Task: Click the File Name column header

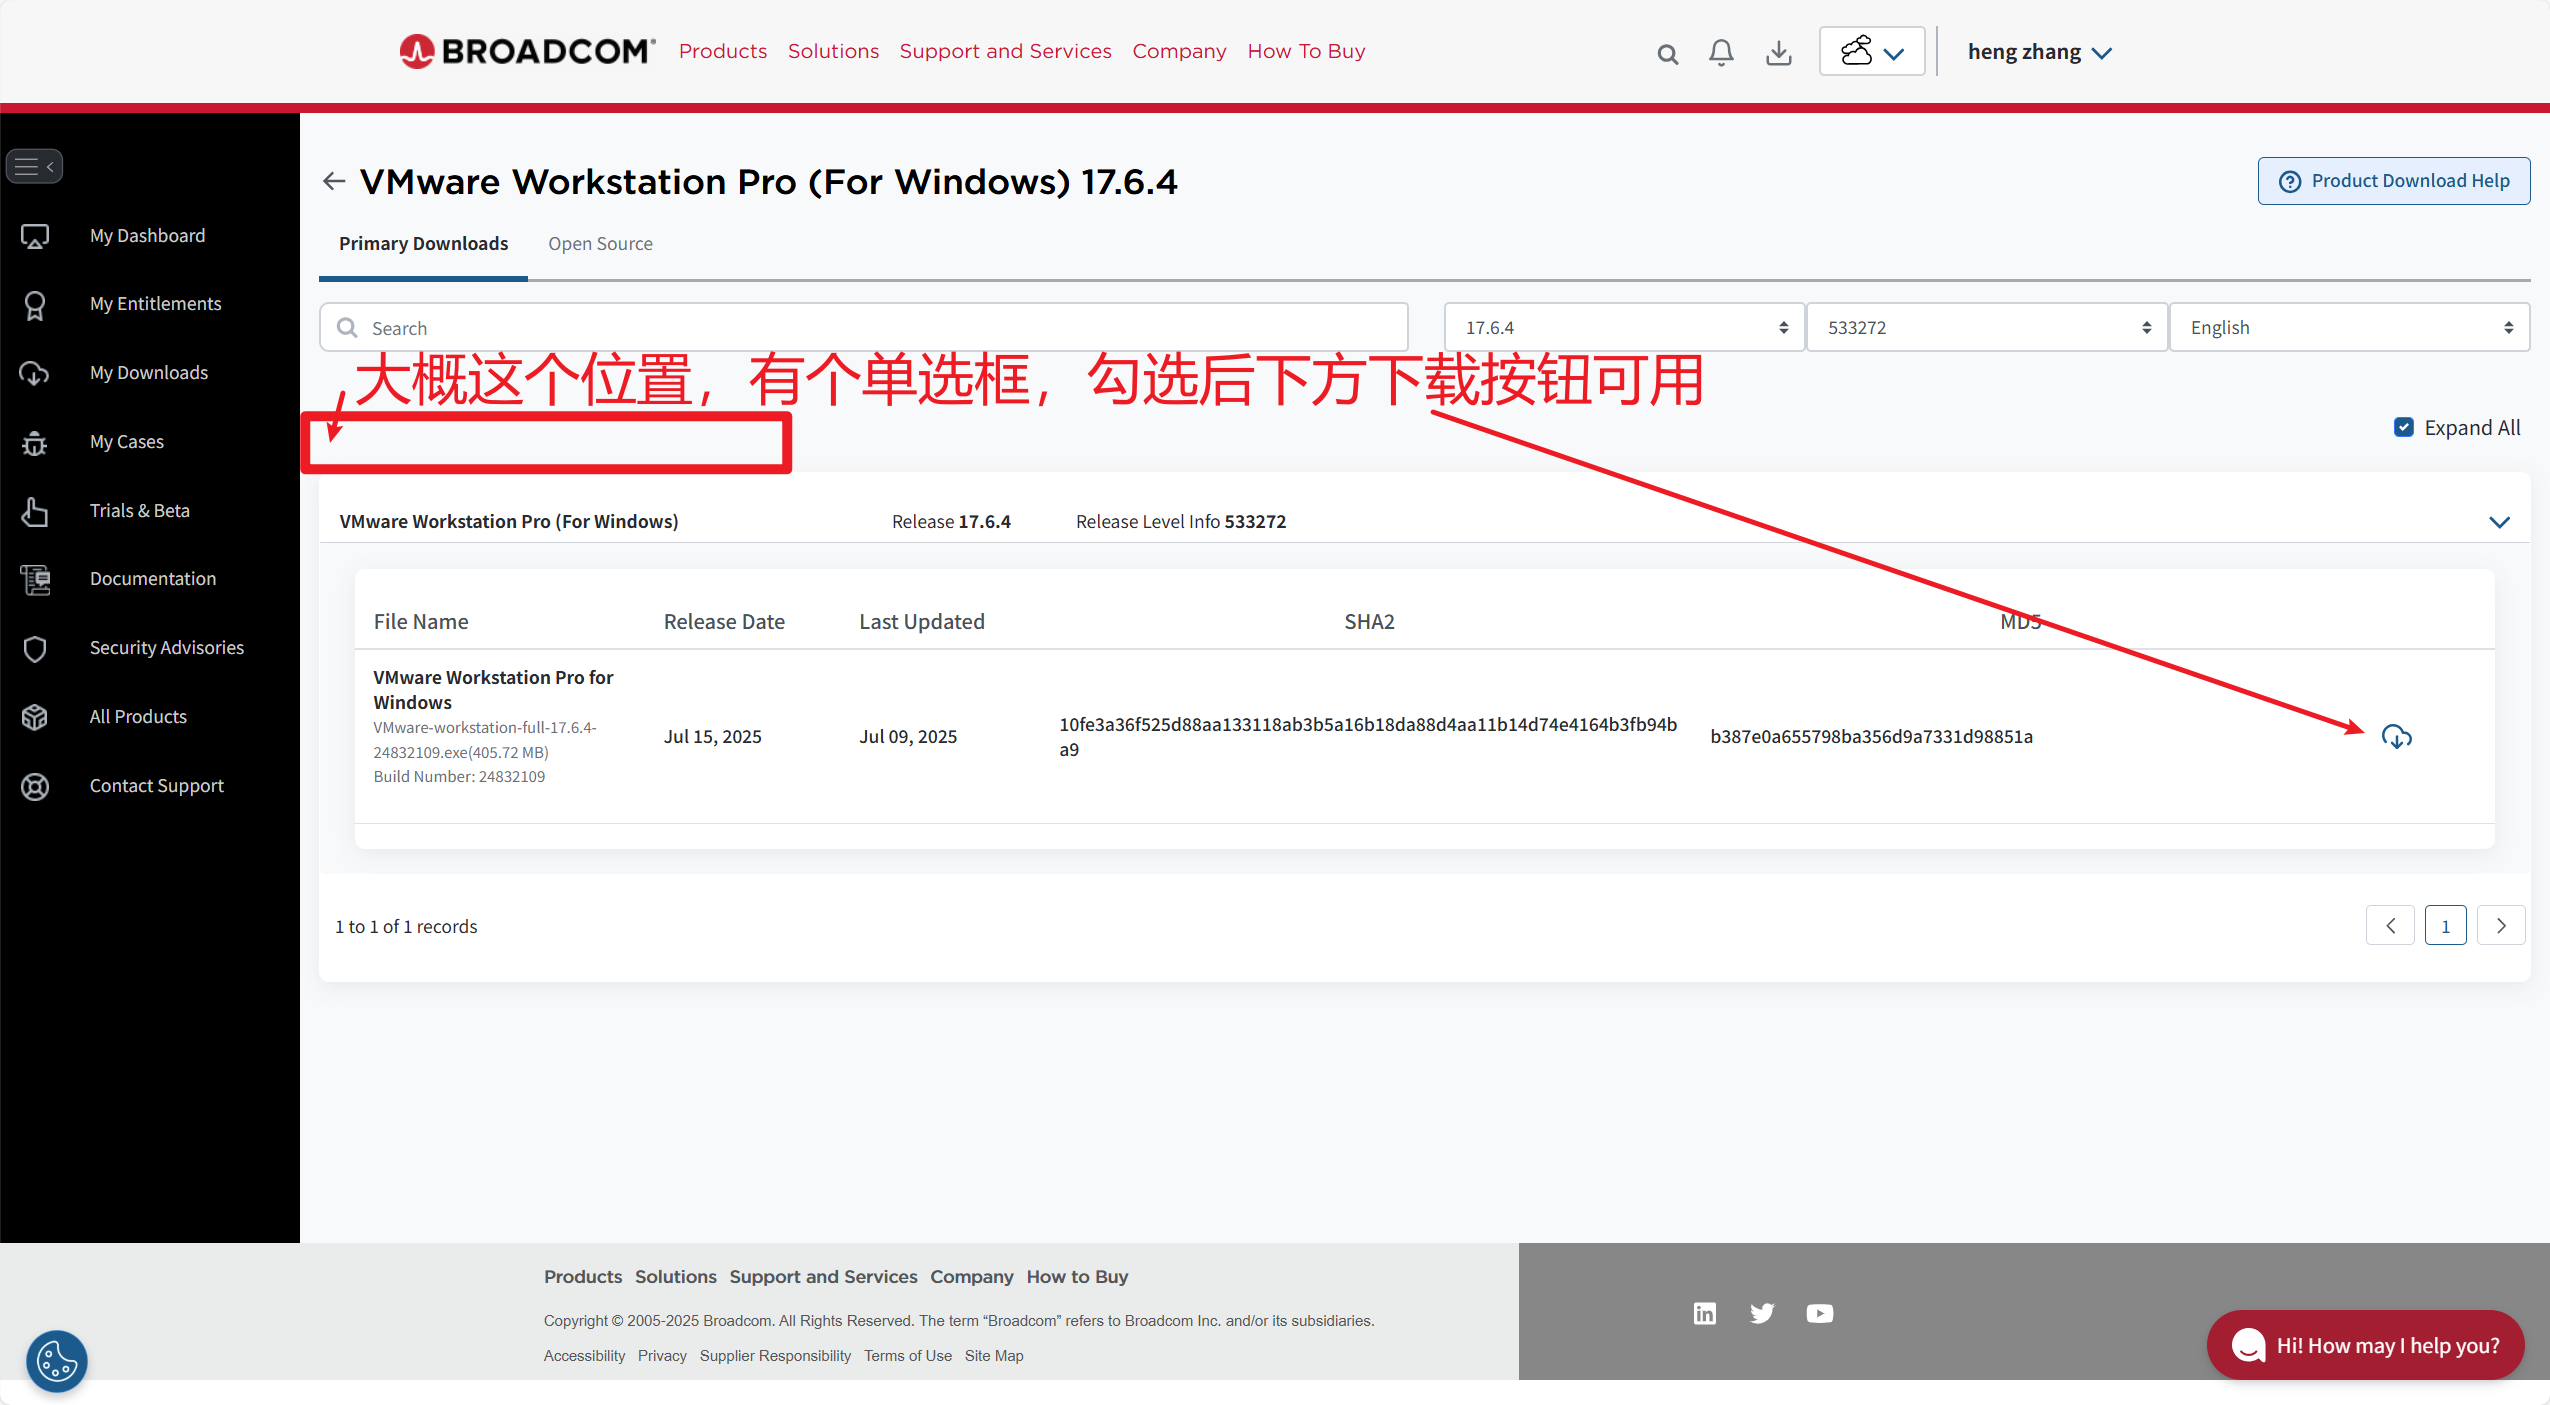Action: pos(421,622)
